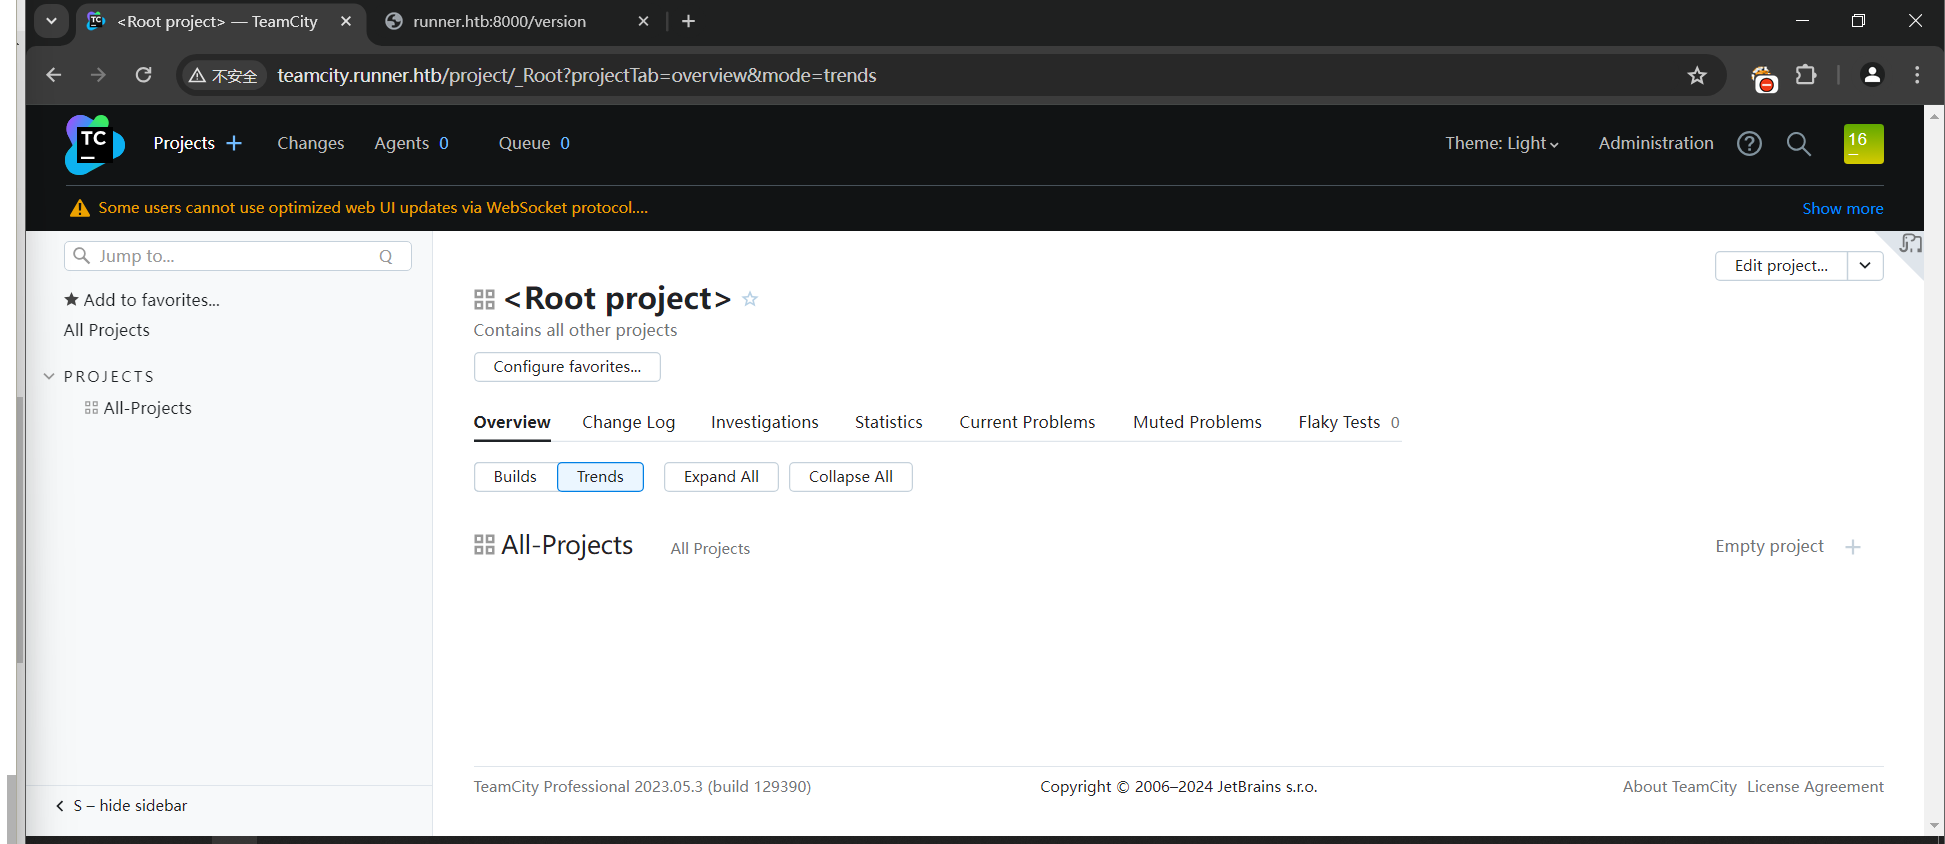Click the page vertical scrollbar
Image resolution: width=1945 pixels, height=844 pixels.
click(x=1934, y=470)
